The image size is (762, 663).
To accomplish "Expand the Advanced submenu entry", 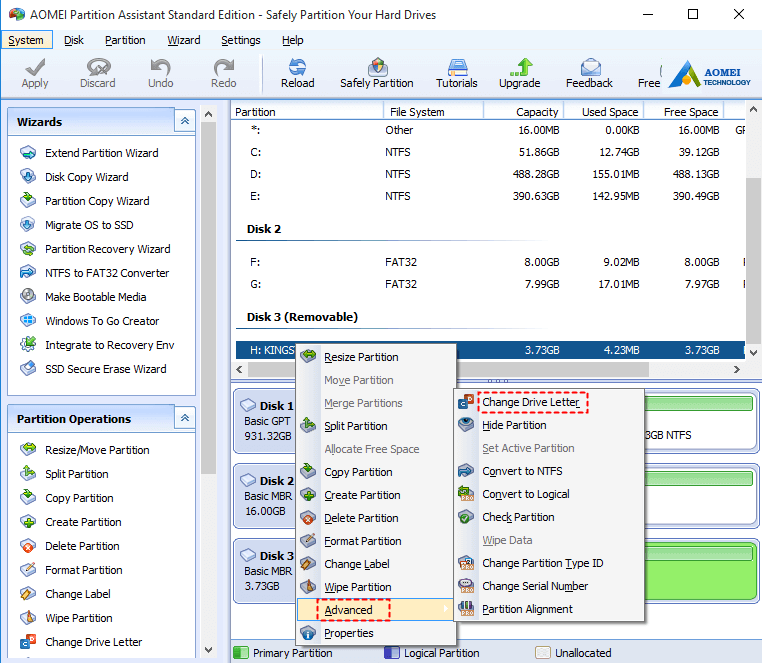I will (x=348, y=610).
